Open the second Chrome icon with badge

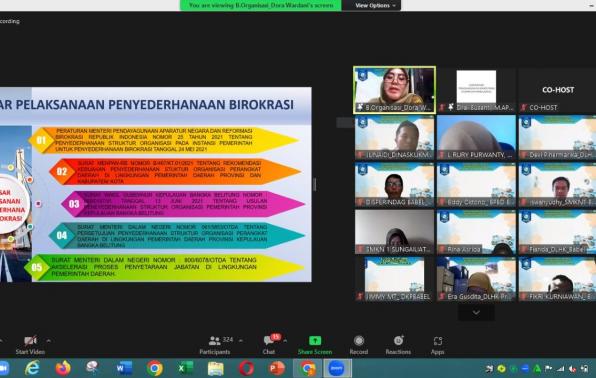point(307,368)
